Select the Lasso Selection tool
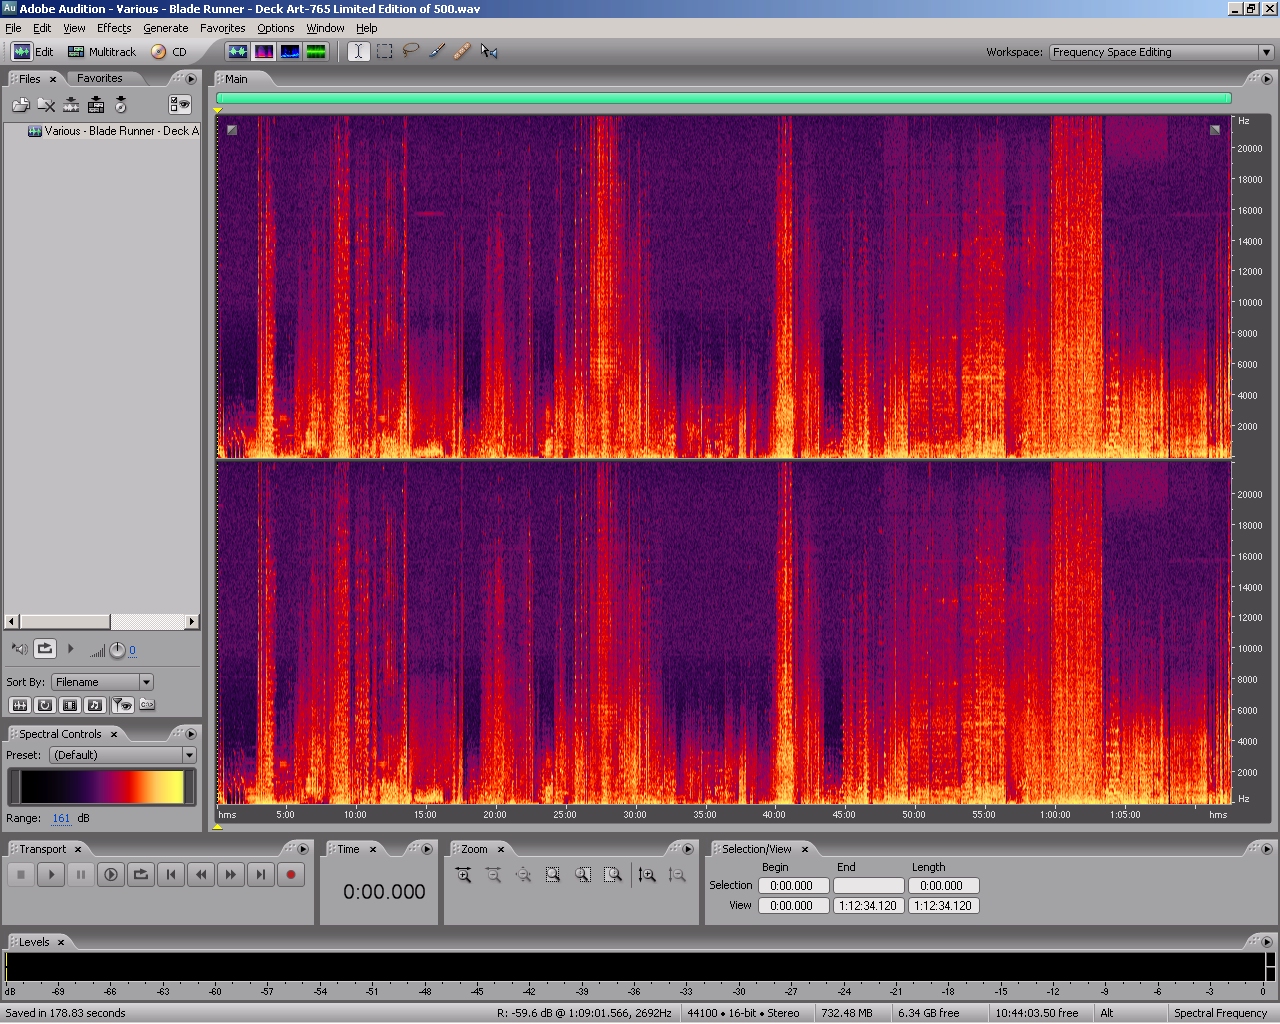 pyautogui.click(x=410, y=52)
